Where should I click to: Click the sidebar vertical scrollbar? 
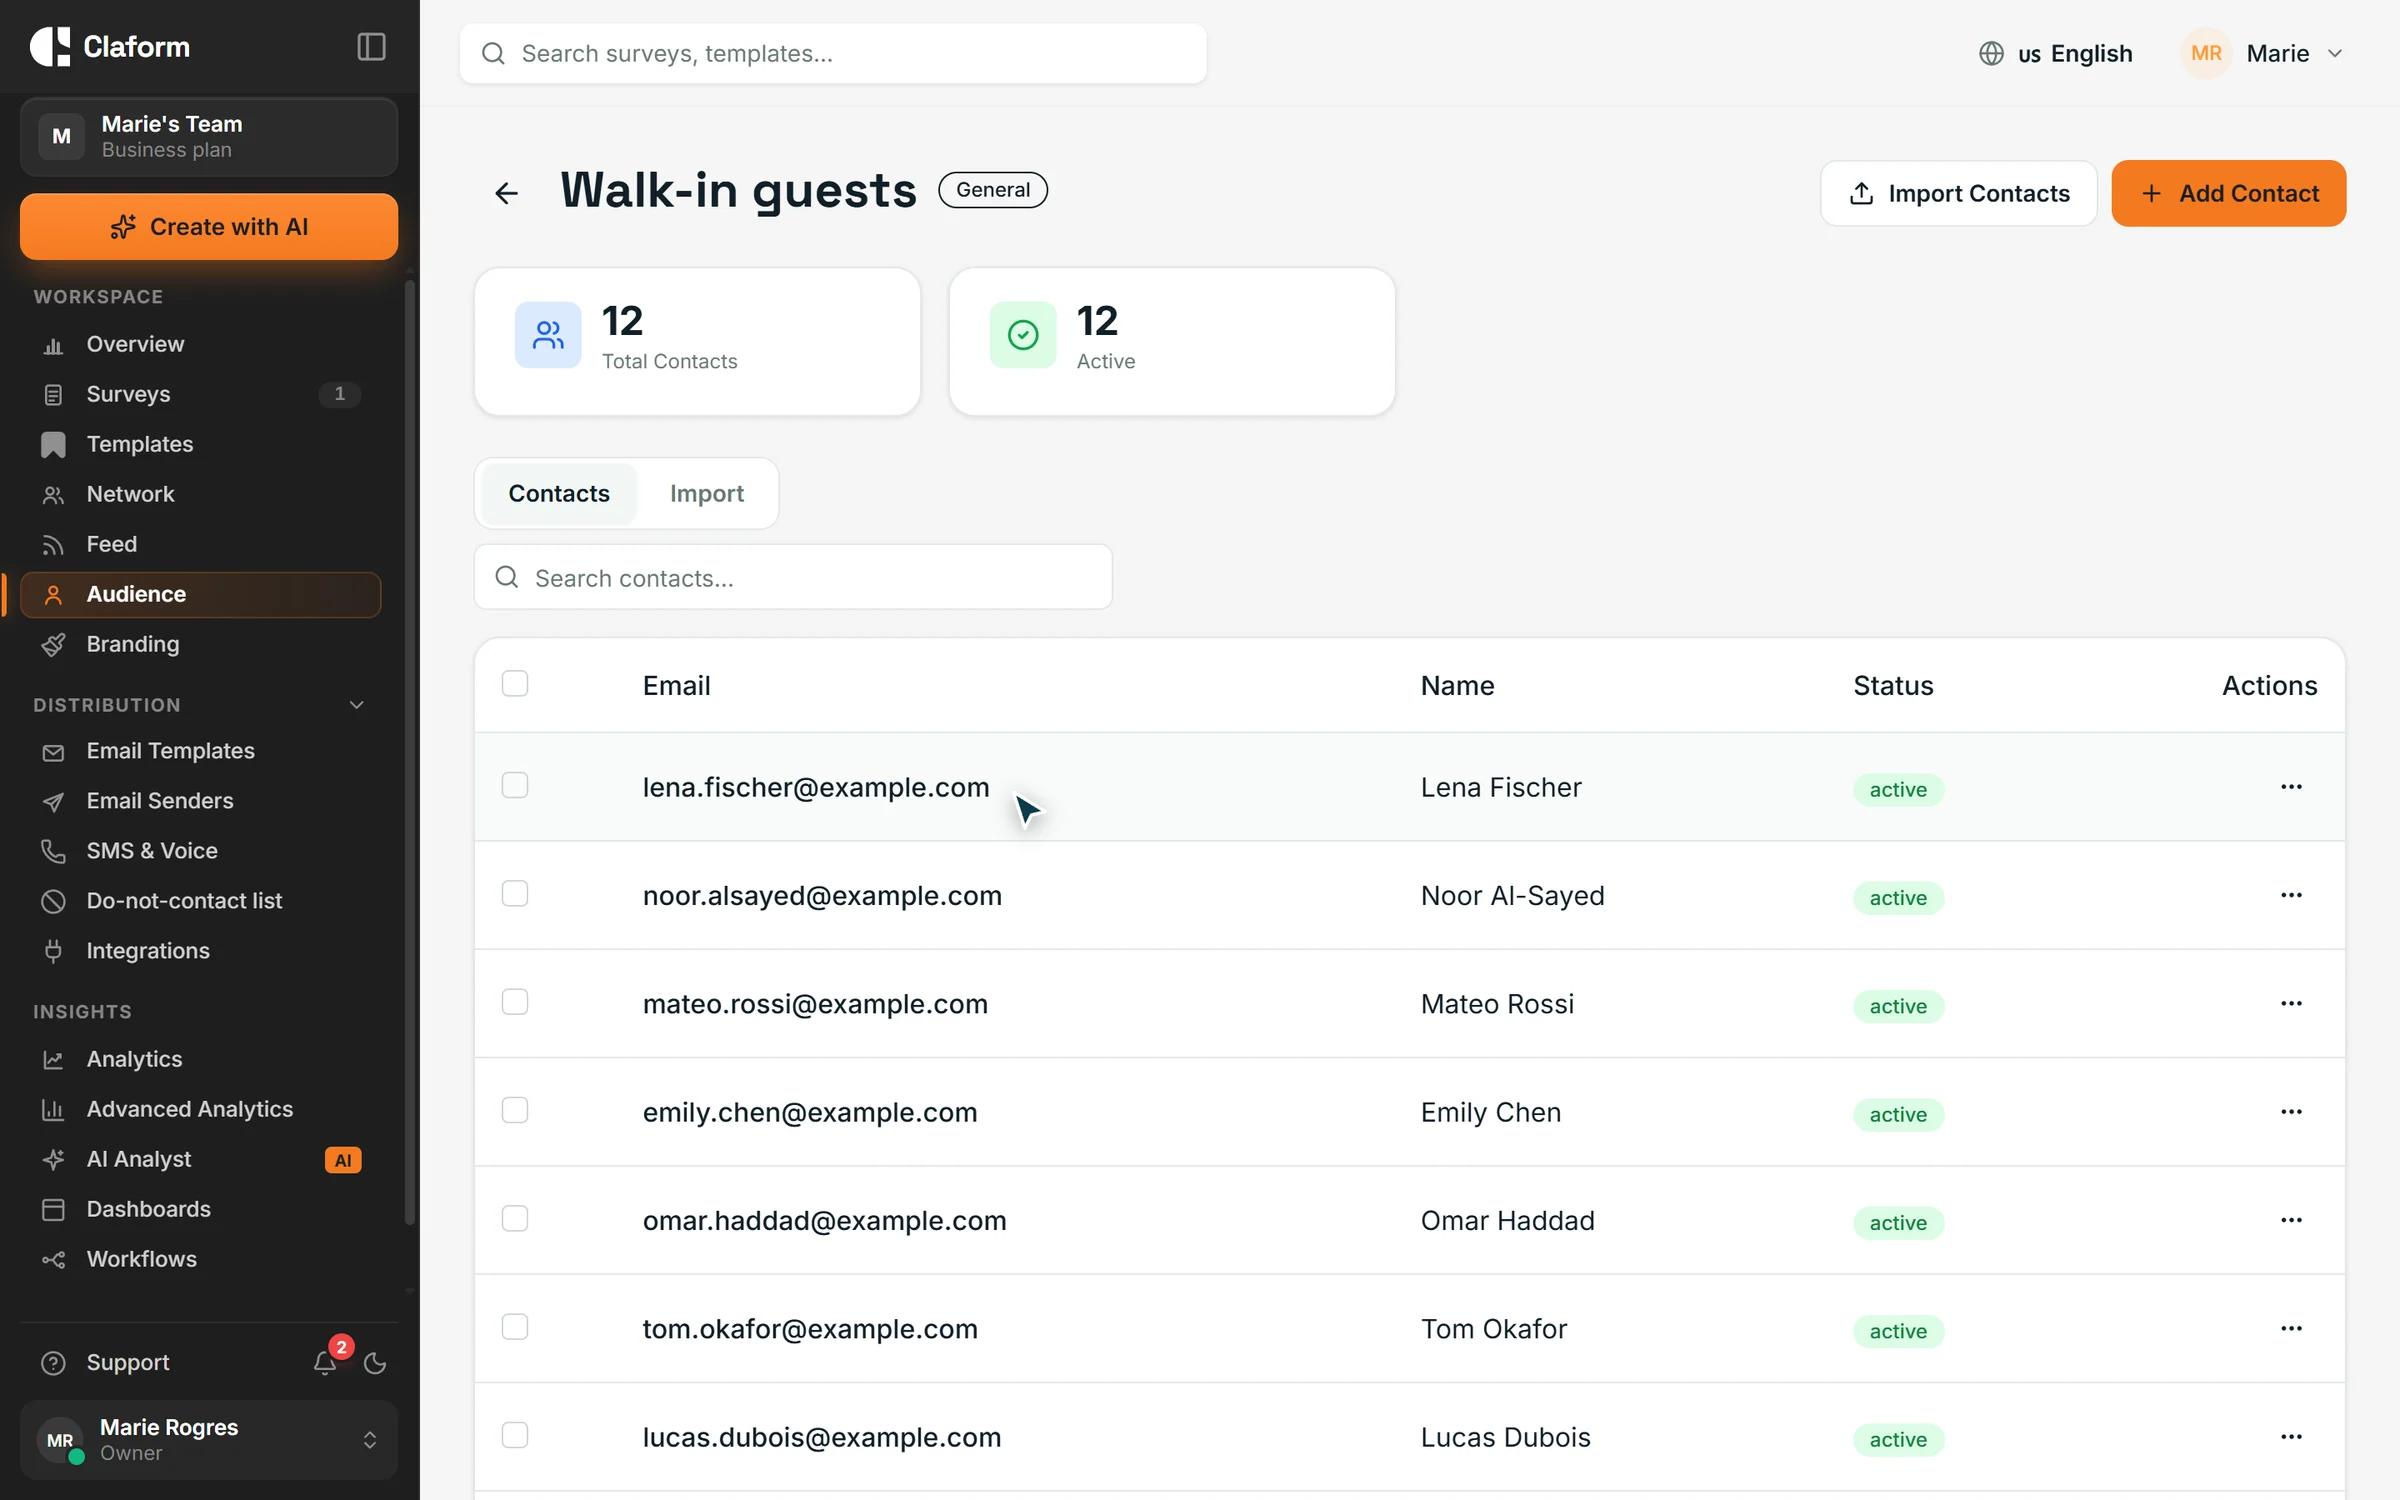click(x=409, y=752)
